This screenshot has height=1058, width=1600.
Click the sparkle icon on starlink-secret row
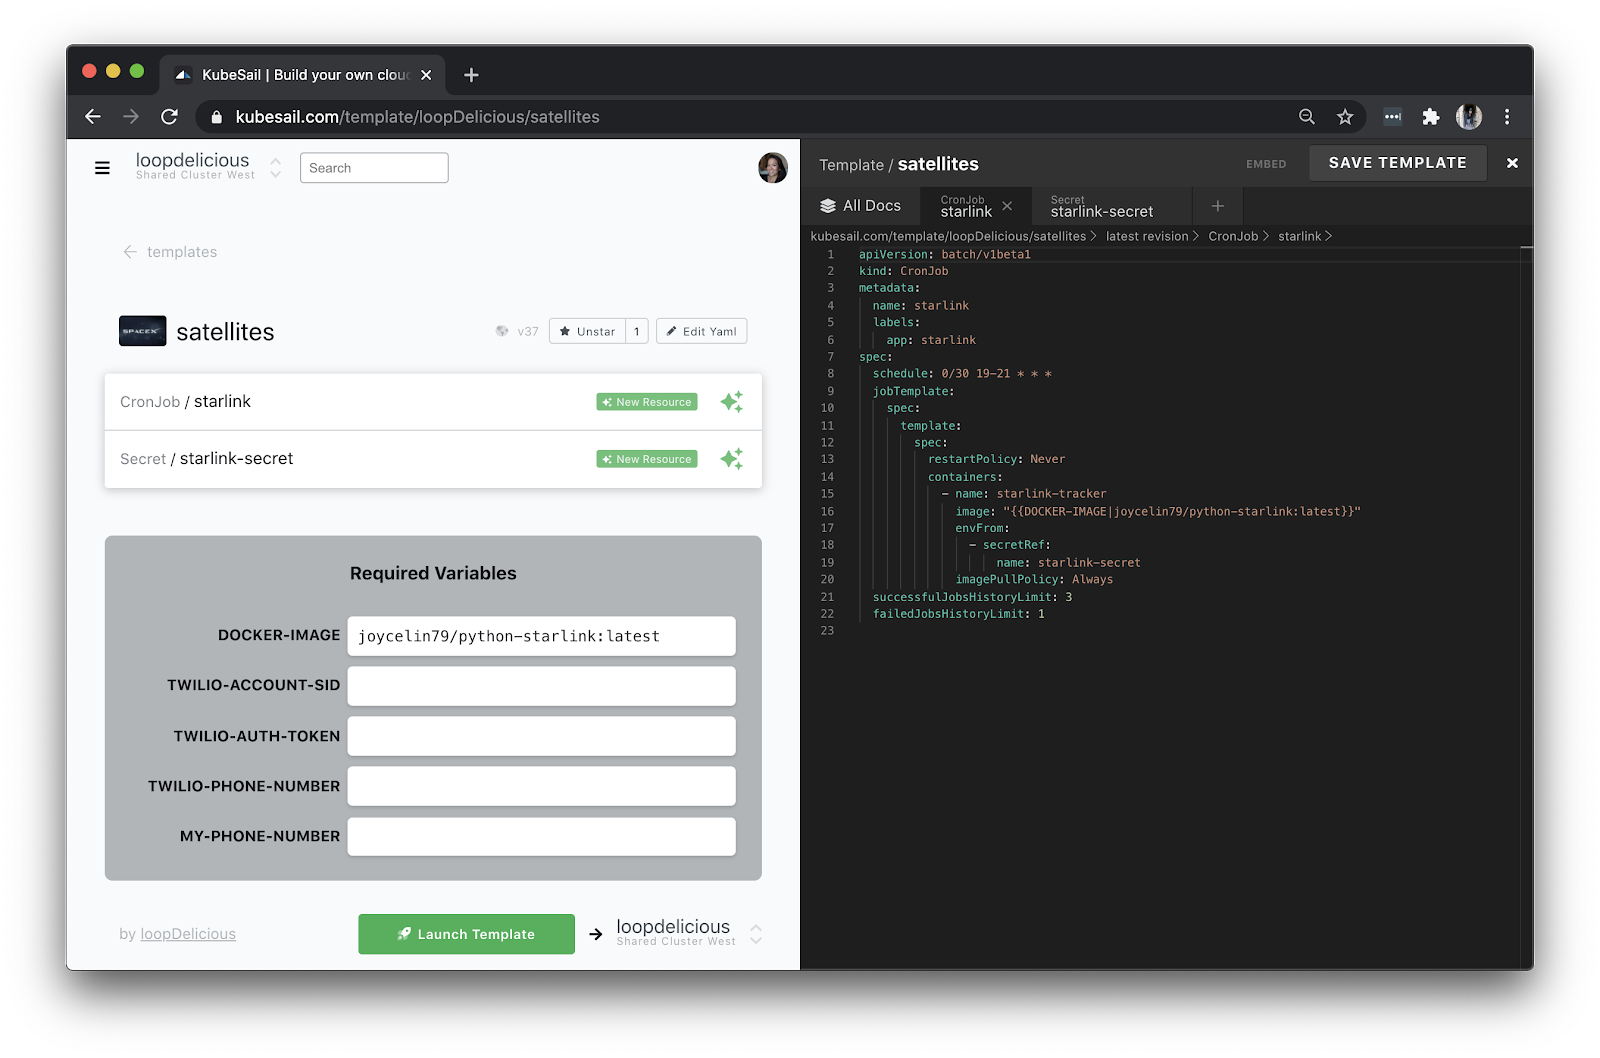click(x=732, y=459)
